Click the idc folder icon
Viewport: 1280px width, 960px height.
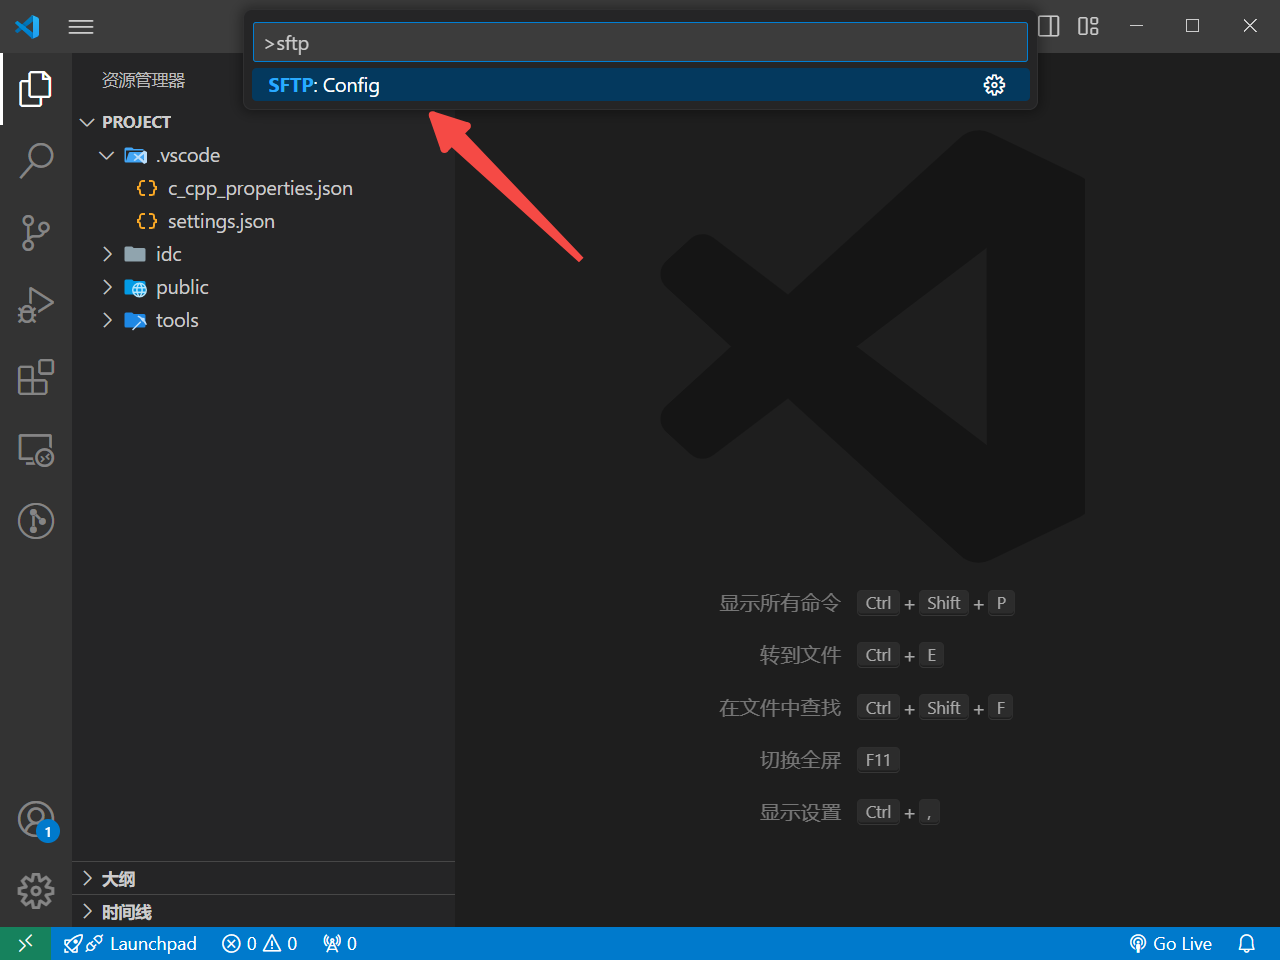[x=135, y=254]
